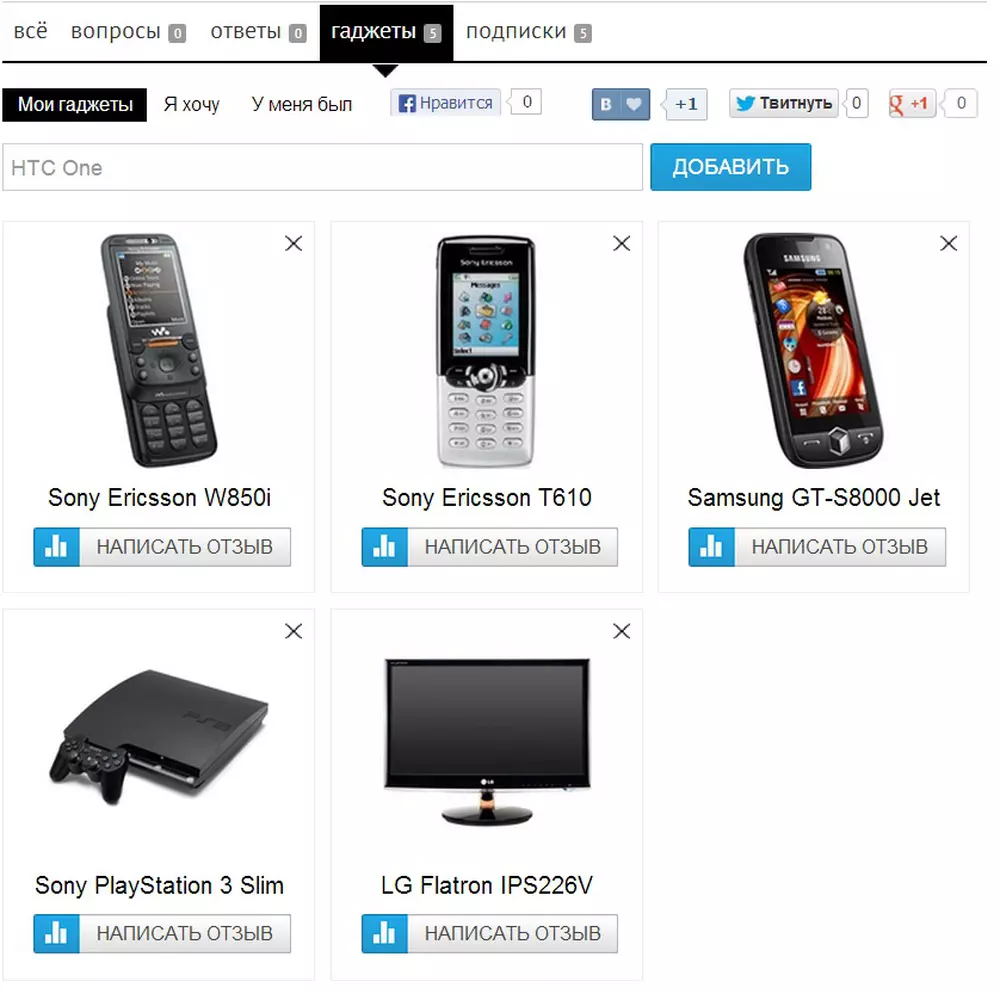Remove Sony Ericsson W850i with its X icon

point(293,244)
